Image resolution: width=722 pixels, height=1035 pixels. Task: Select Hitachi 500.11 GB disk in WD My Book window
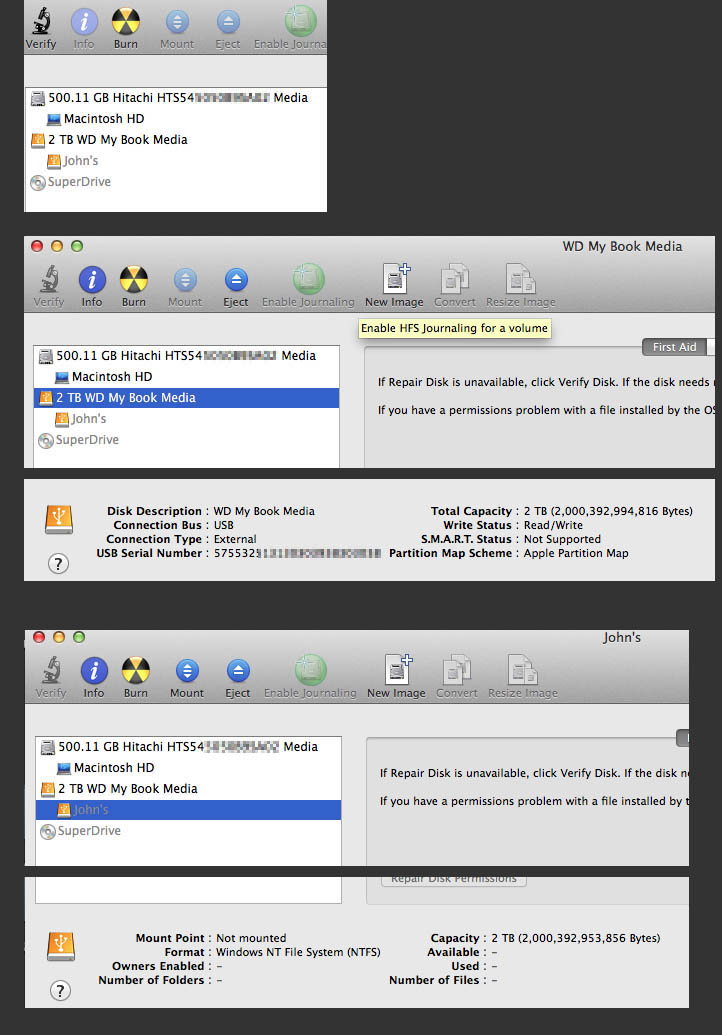coord(186,355)
